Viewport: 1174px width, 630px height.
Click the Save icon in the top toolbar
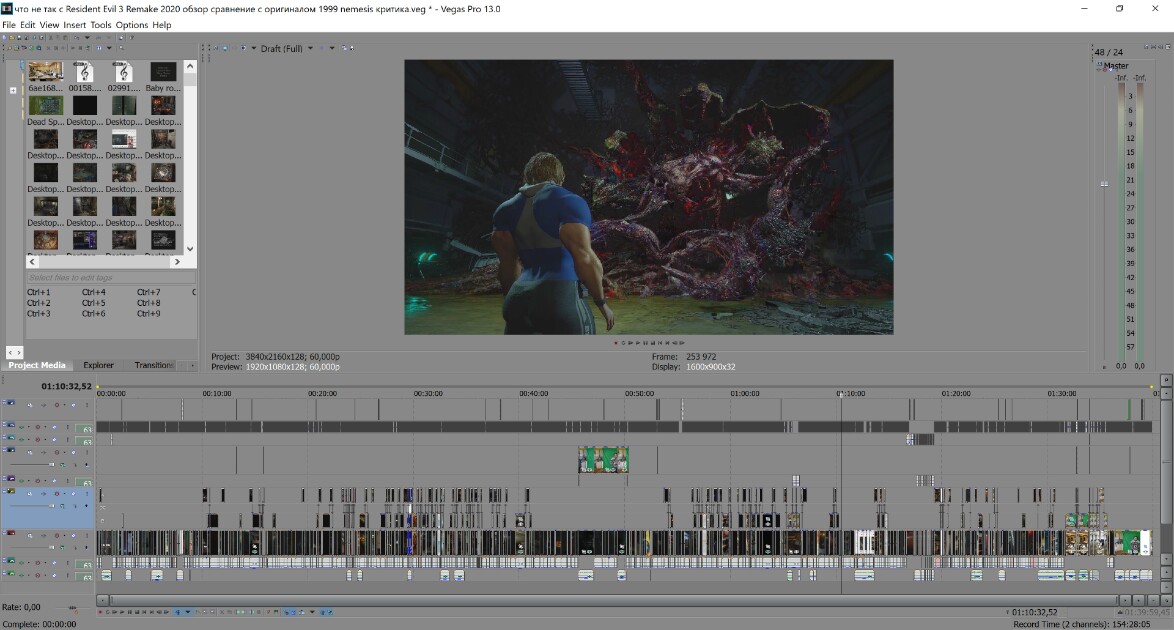point(19,37)
